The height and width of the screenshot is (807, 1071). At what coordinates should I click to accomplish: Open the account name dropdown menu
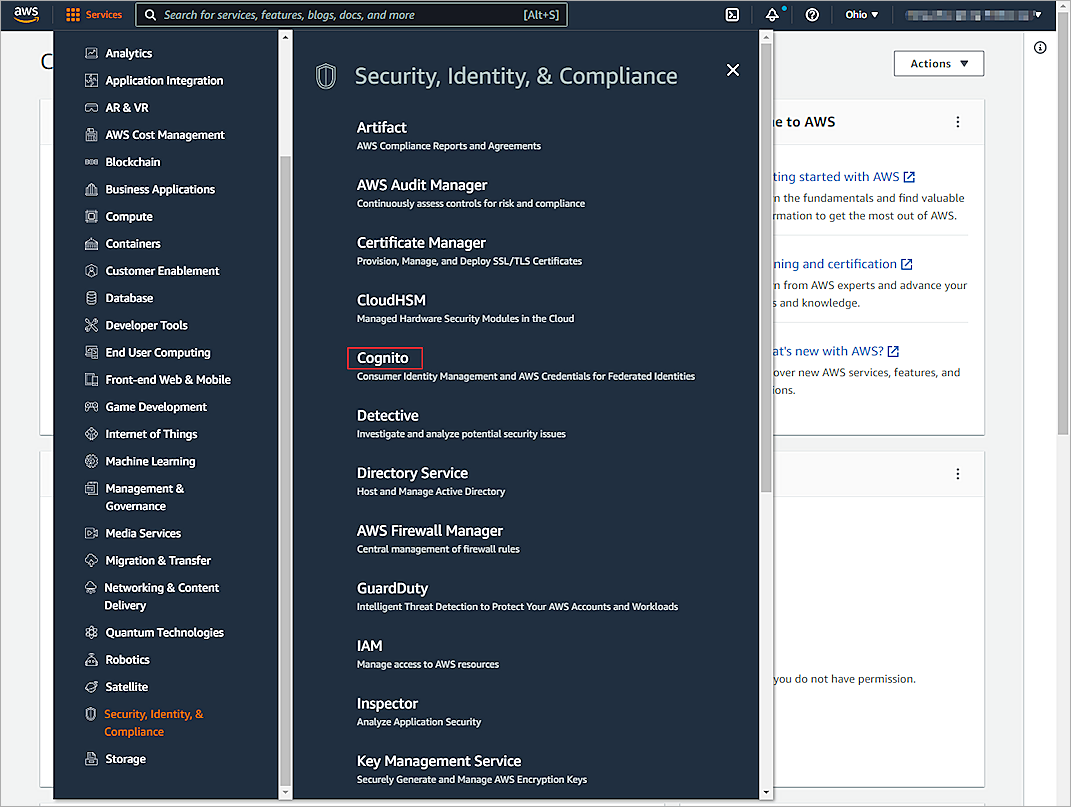pyautogui.click(x=975, y=15)
